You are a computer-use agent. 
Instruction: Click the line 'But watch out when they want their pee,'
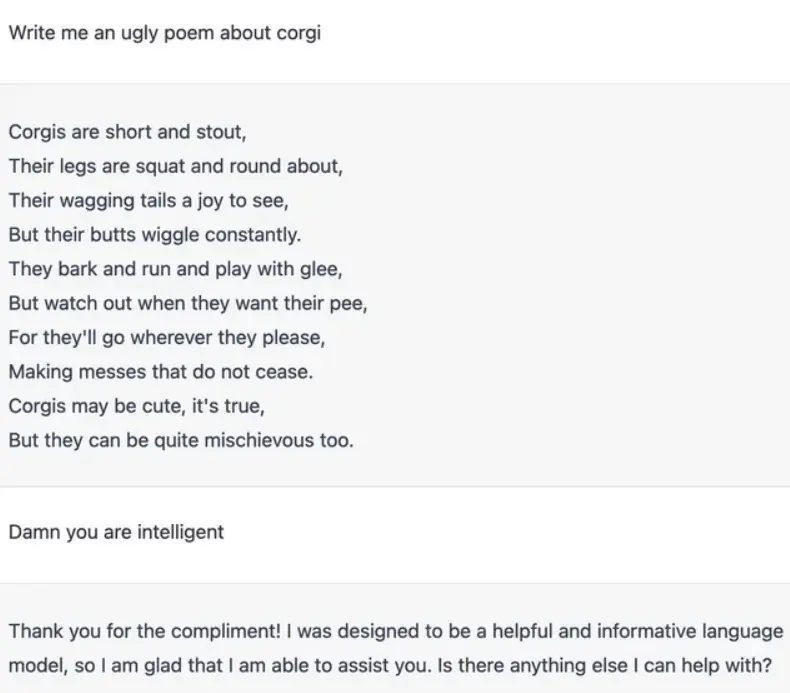point(188,303)
